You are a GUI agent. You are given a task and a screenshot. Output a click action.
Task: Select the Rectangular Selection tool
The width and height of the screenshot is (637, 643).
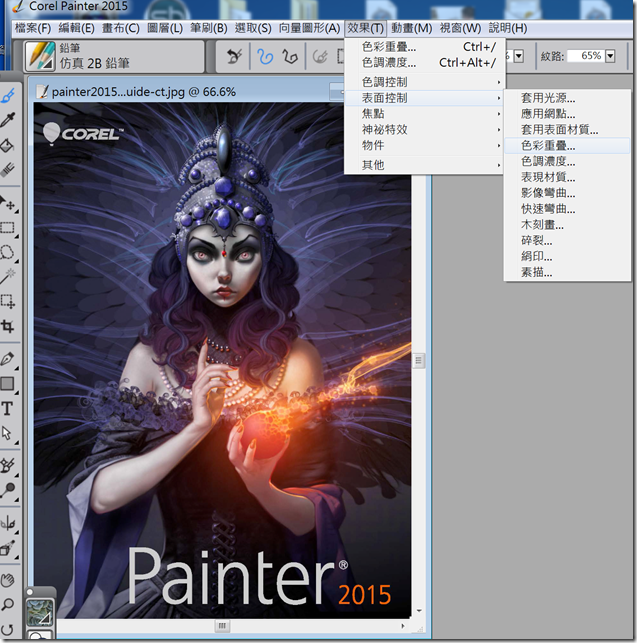8,228
